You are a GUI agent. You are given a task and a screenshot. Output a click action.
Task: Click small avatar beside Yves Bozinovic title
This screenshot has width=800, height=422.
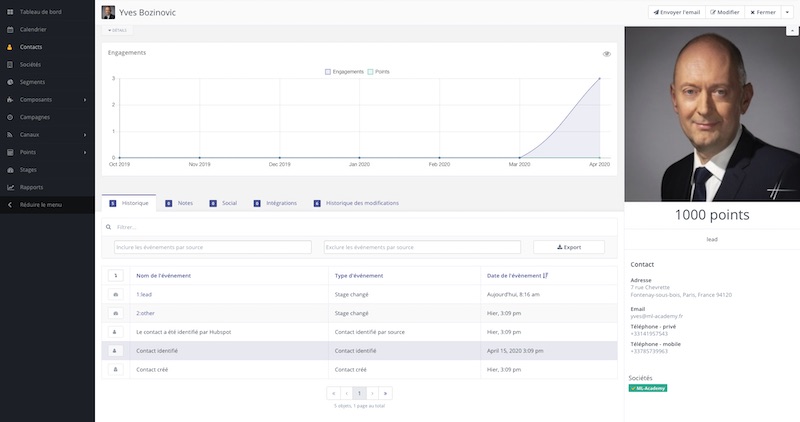108,12
